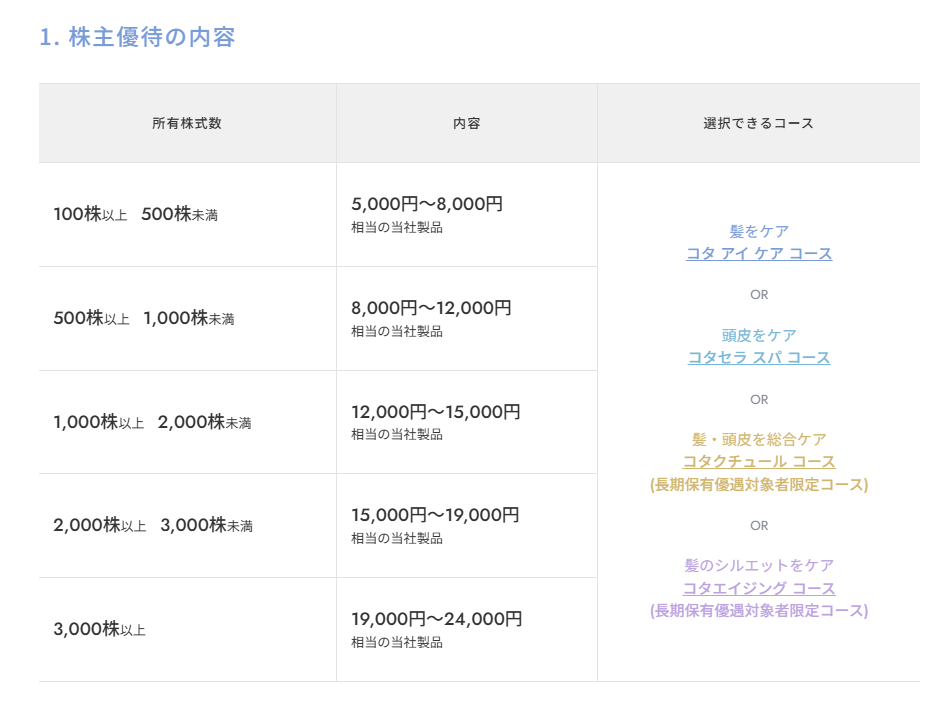
Task: Open the コタ アイ ケア コース link
Action: (x=759, y=253)
